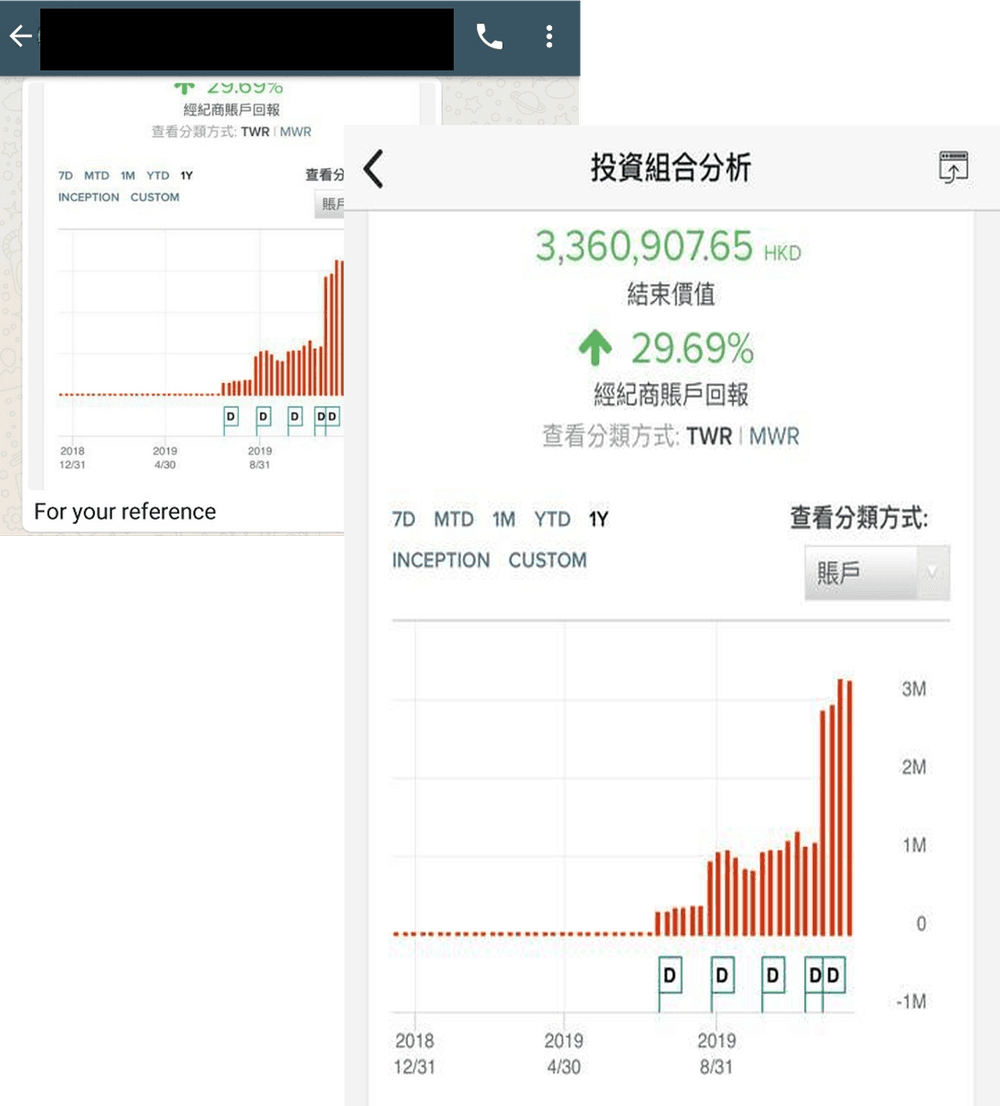Click the fourth D deposit marker on large chart
1000x1106 pixels.
[x=815, y=976]
